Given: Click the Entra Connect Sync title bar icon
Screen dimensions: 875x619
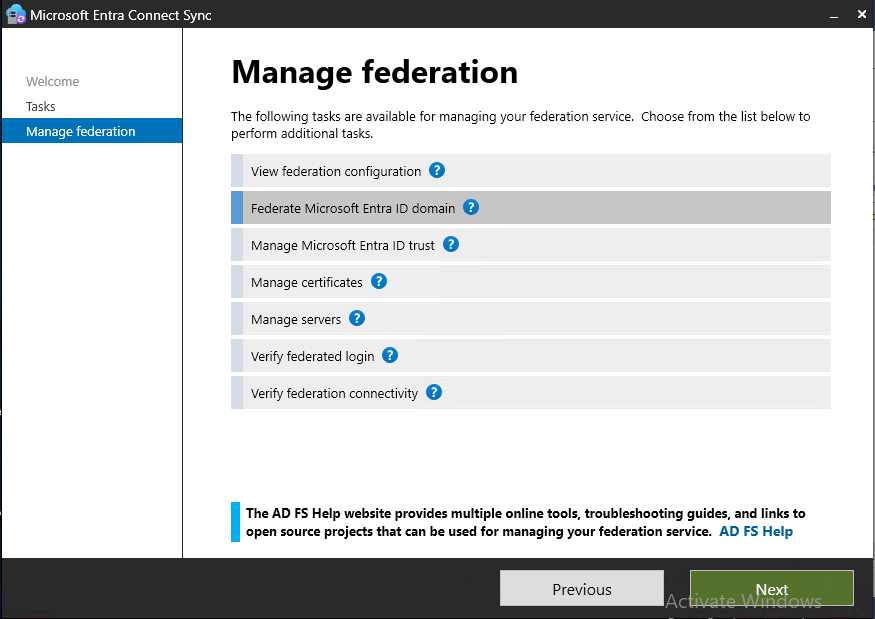Looking at the screenshot, I should [16, 15].
